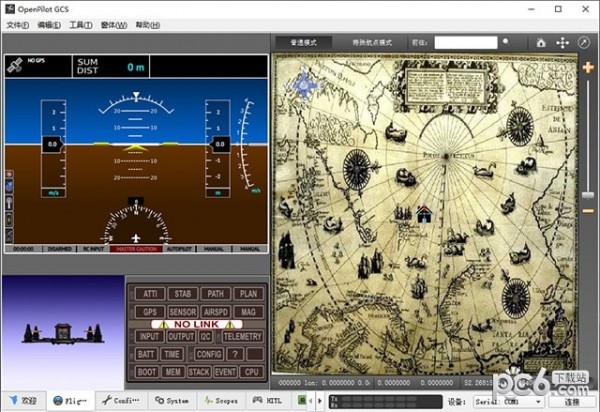Switch to the System tab
Screen dimensions: 600x412
172,401
